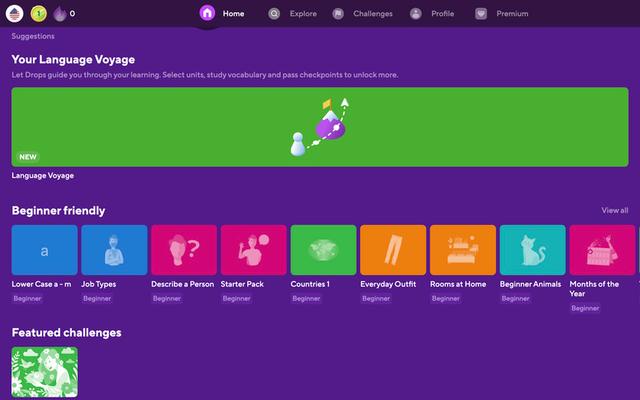Click the streak count 0
640x400 pixels.
click(x=72, y=13)
